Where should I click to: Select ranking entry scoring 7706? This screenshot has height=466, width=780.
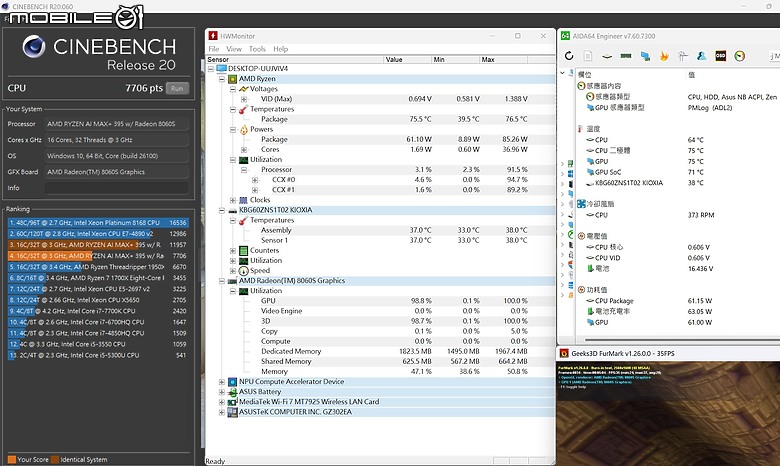98,256
